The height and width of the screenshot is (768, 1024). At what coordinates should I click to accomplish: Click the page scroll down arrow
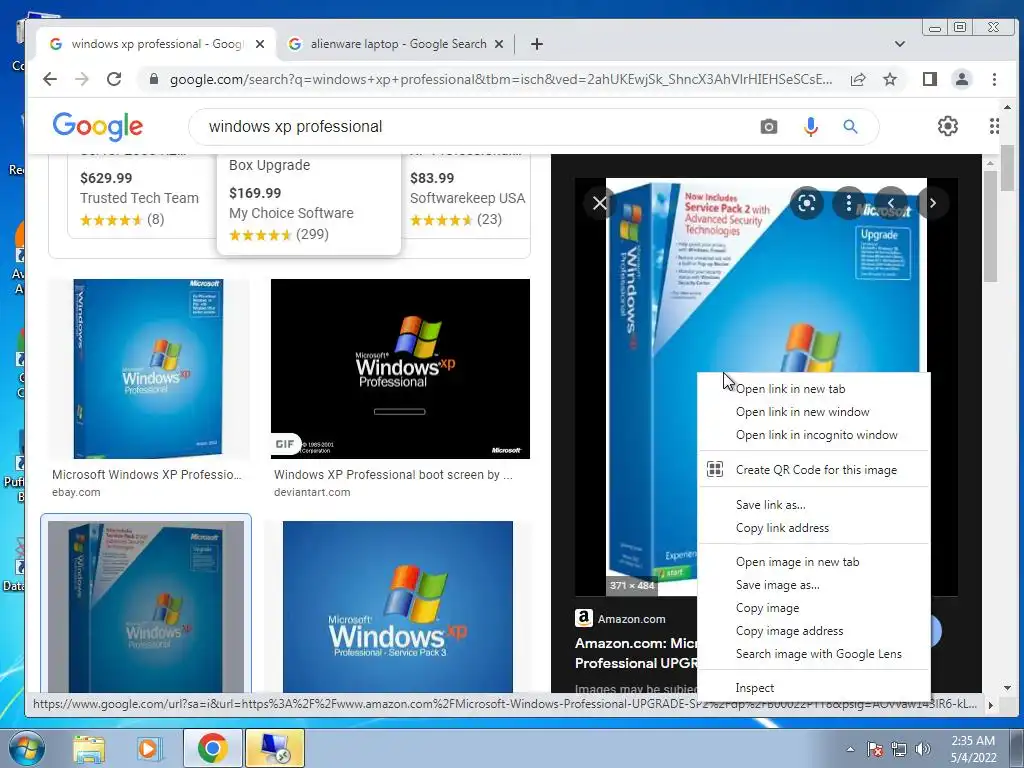[1007, 687]
